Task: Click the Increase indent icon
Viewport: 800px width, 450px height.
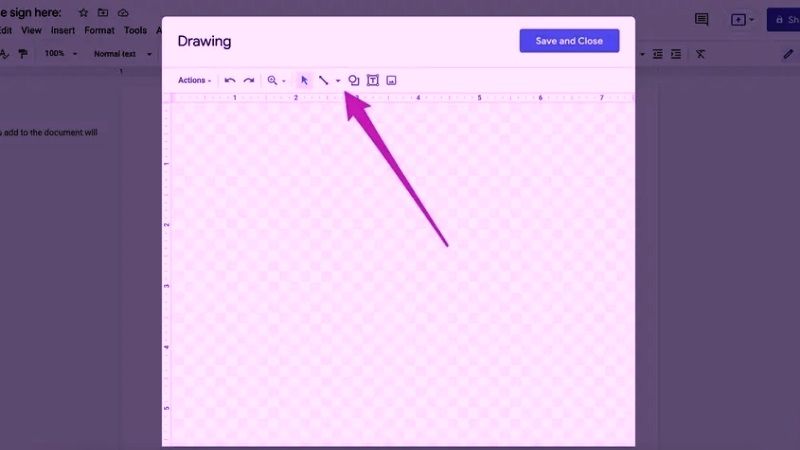Action: (x=676, y=54)
